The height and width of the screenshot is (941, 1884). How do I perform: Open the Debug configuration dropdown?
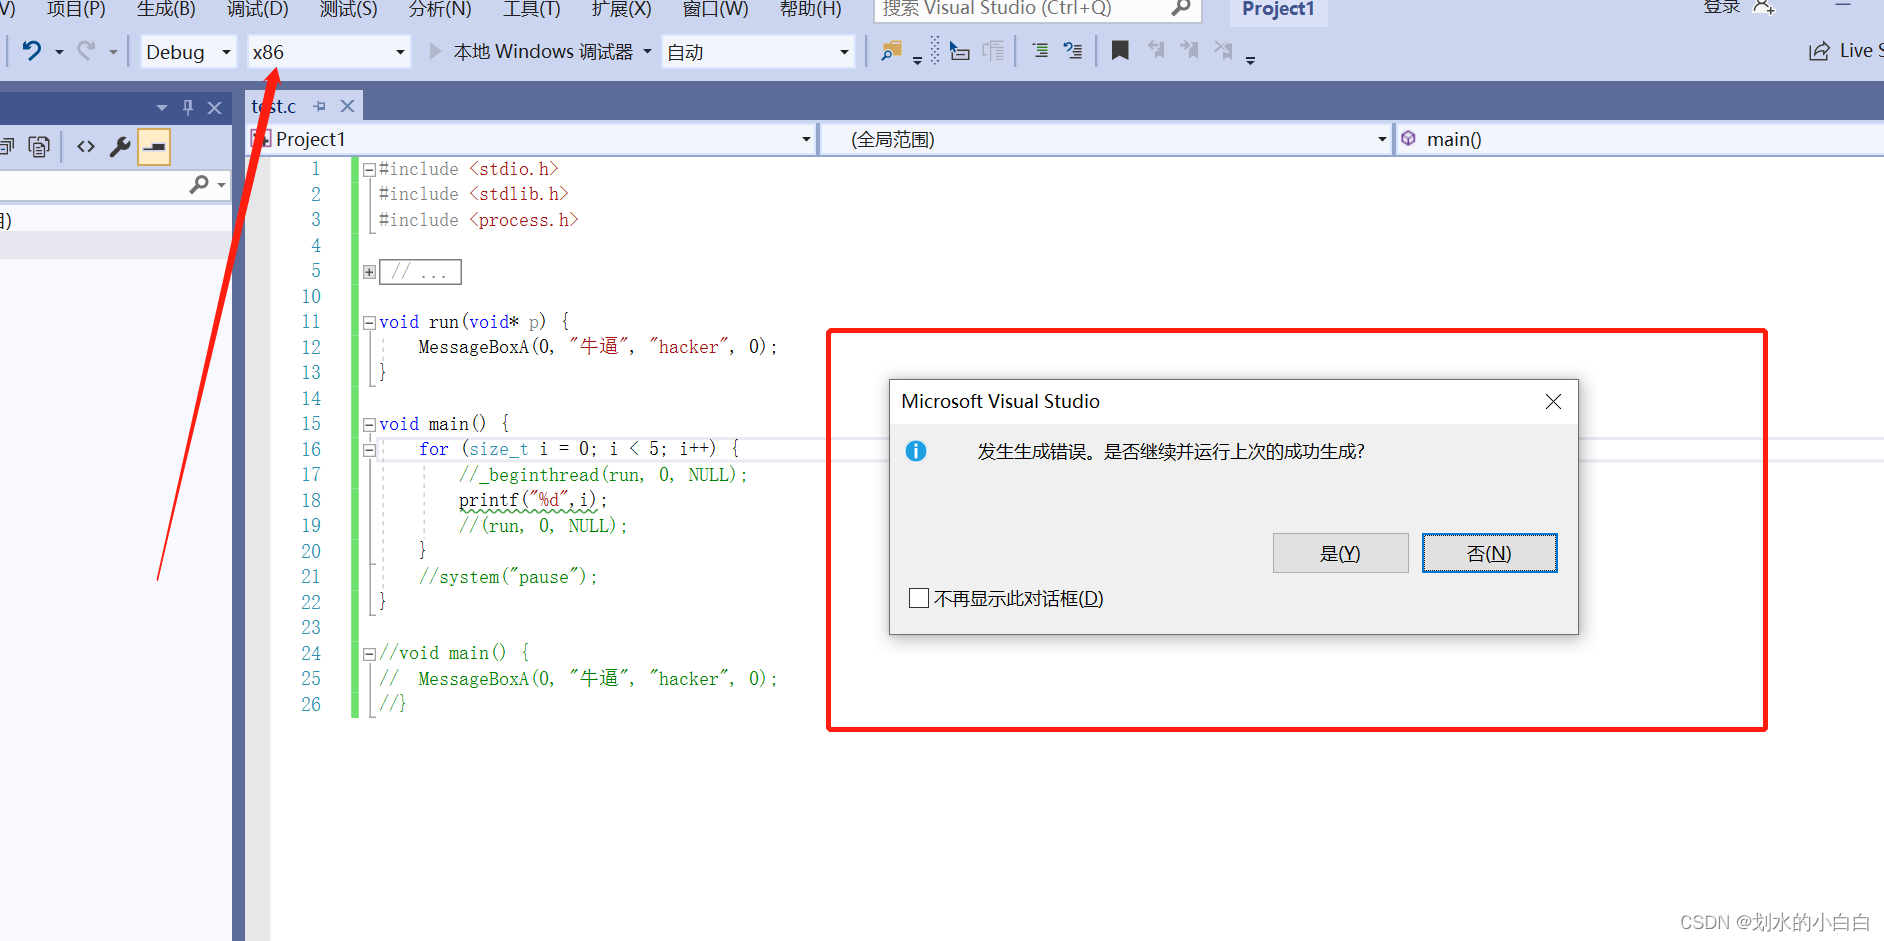[x=188, y=52]
